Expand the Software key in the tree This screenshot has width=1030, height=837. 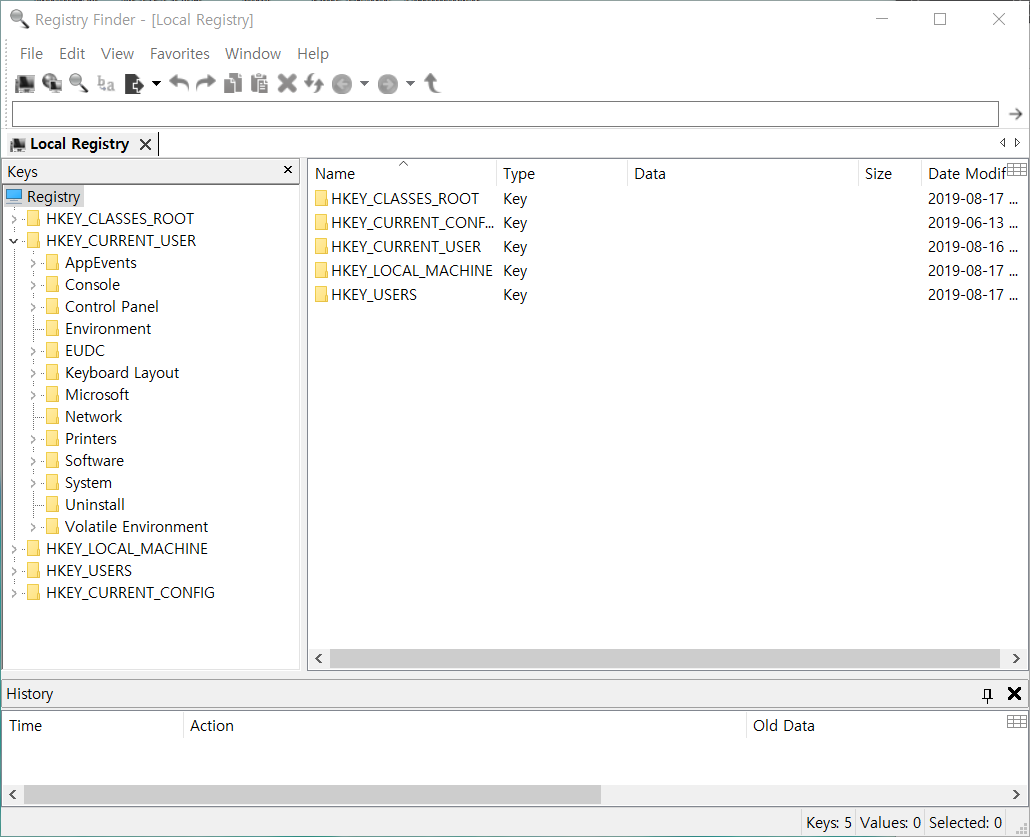pos(32,460)
